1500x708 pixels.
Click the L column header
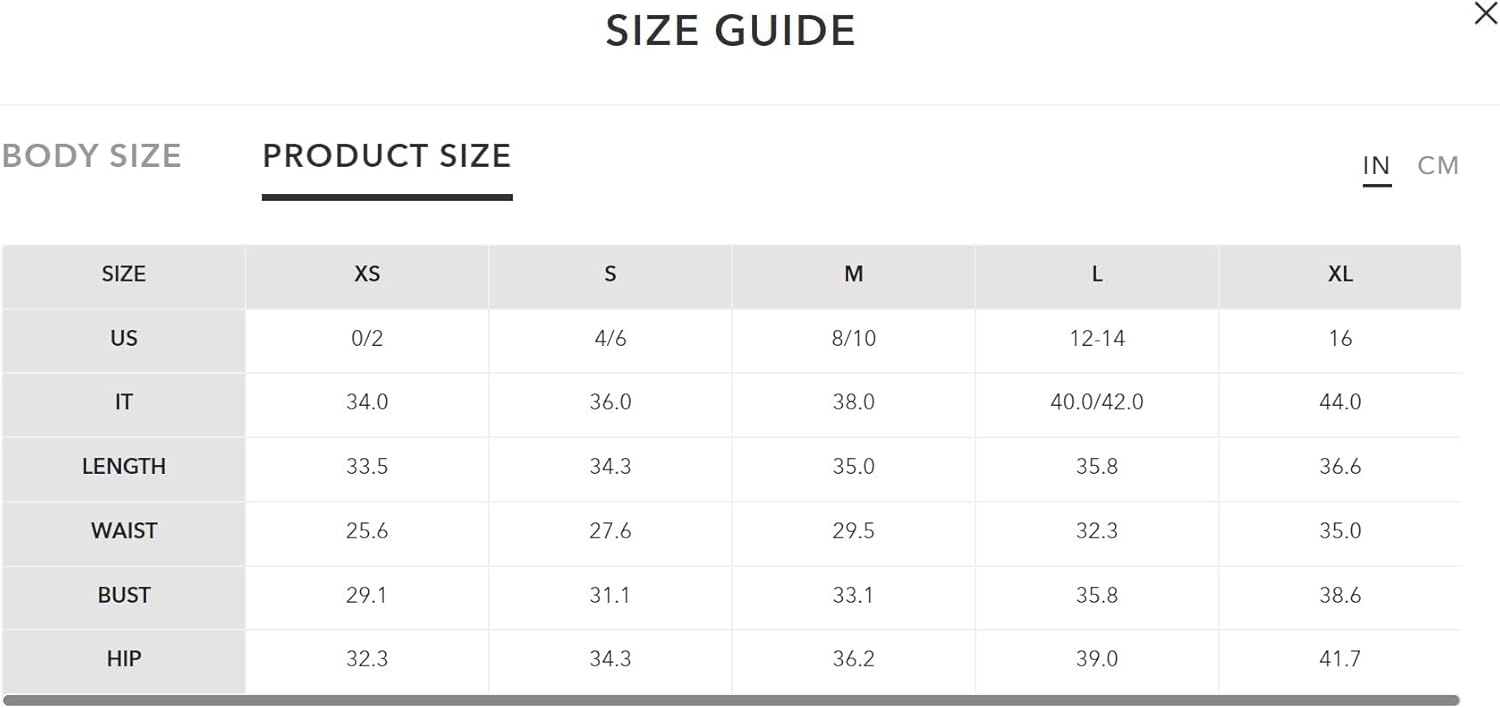tap(1097, 274)
